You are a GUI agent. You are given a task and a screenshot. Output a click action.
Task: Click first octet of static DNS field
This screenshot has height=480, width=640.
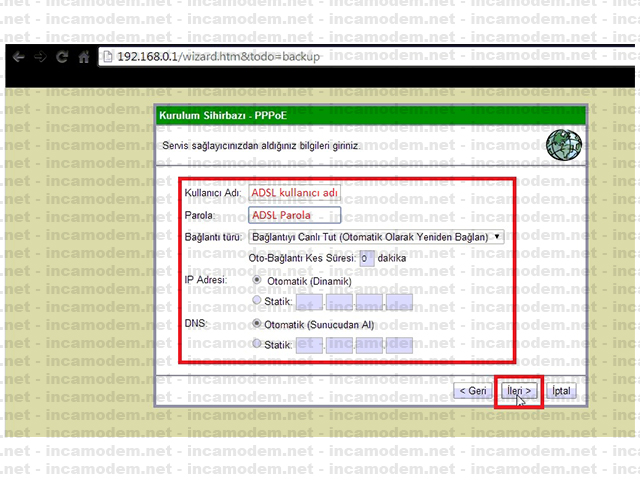pos(309,345)
